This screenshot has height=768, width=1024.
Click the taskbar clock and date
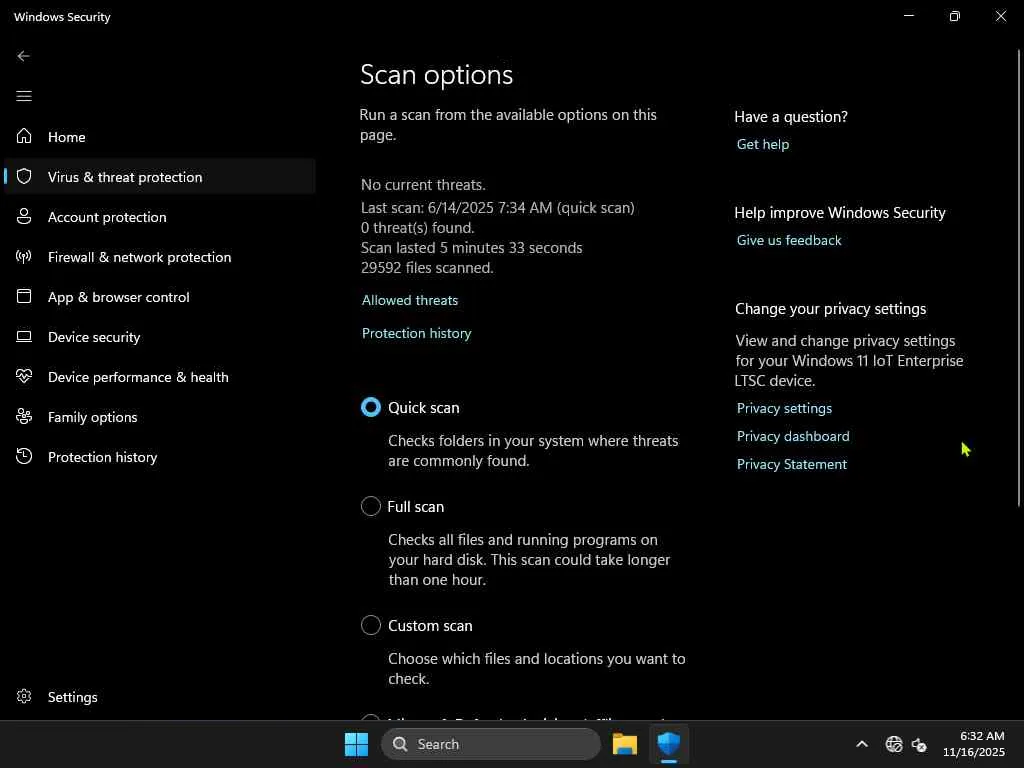click(974, 744)
